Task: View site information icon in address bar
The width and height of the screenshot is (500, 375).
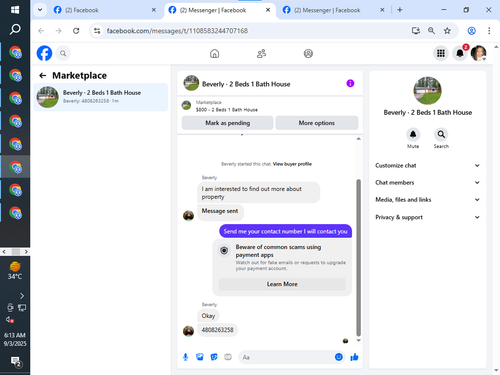Action: coord(97,31)
